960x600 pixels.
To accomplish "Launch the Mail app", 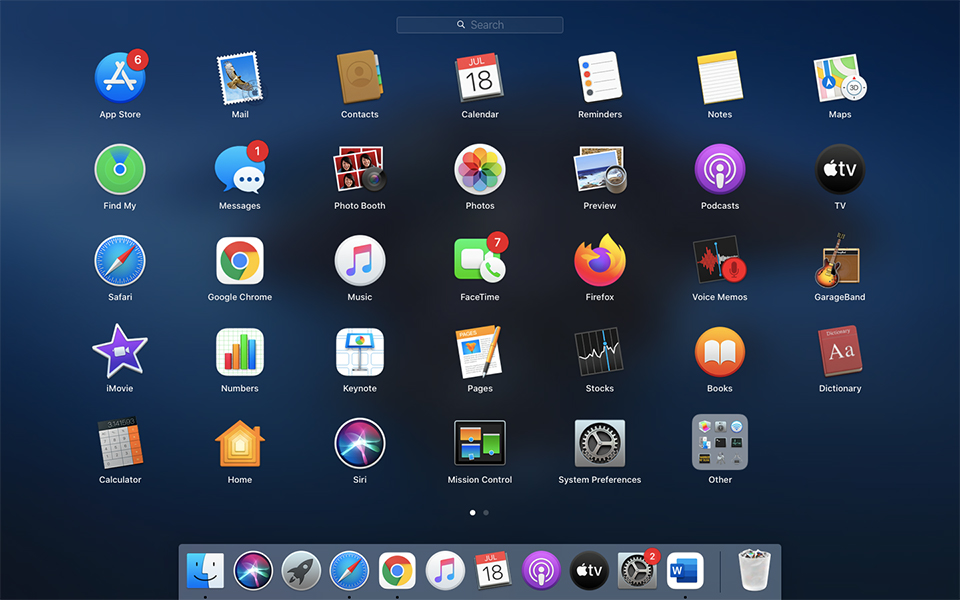I will point(240,78).
